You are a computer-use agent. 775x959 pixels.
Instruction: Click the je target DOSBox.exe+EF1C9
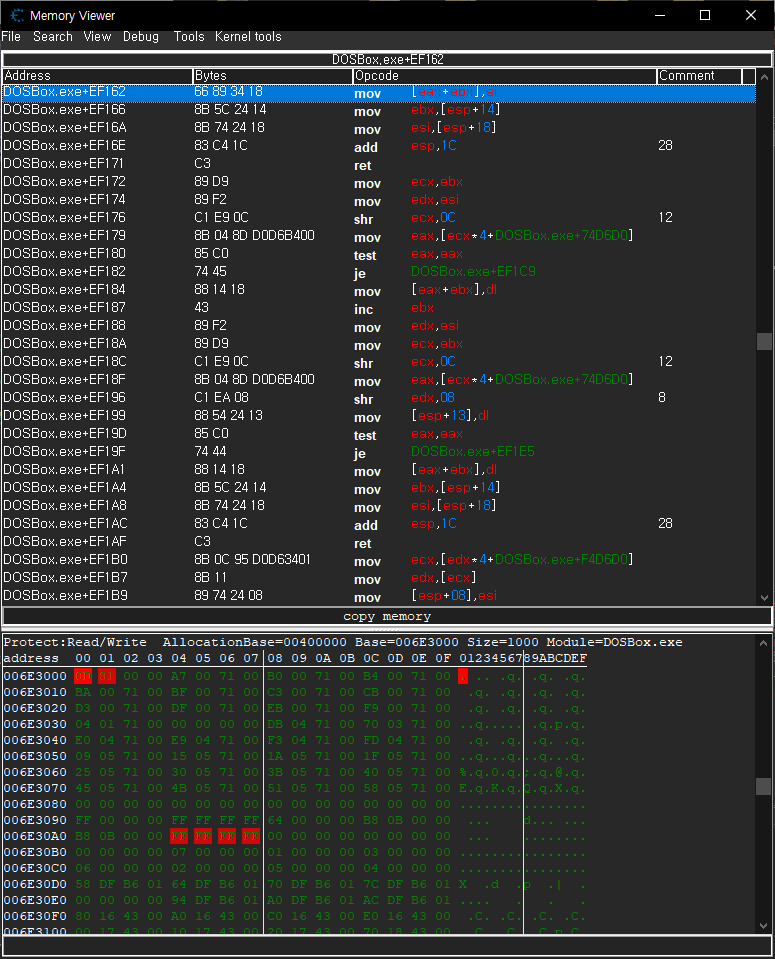coord(473,272)
